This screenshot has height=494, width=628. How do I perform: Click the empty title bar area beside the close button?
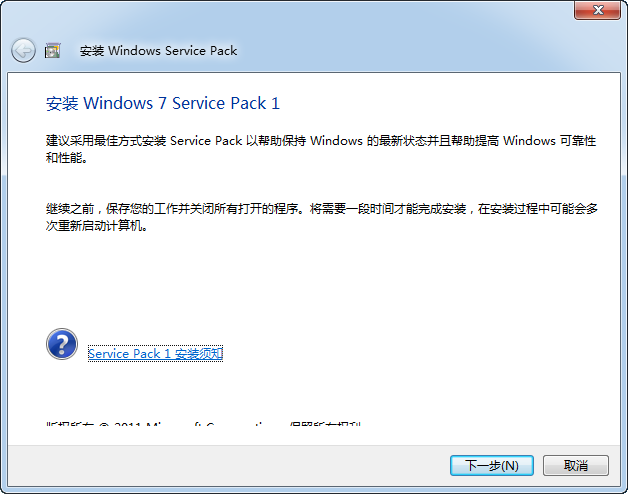point(401,16)
